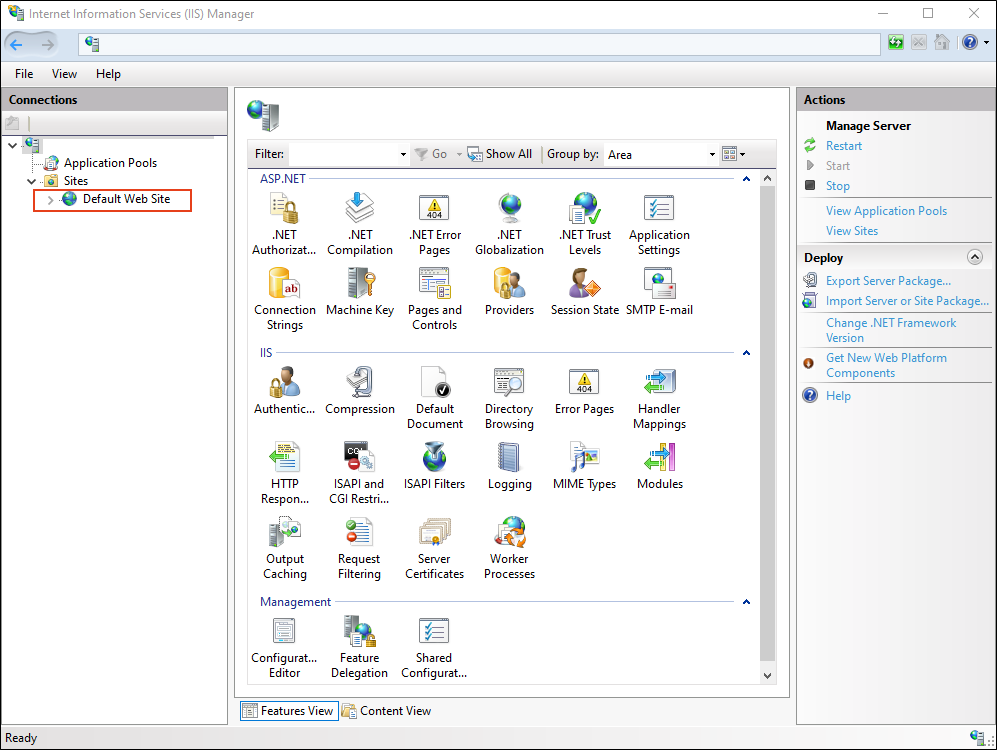Image resolution: width=997 pixels, height=750 pixels.
Task: Open Default Document feature
Action: [x=434, y=399]
